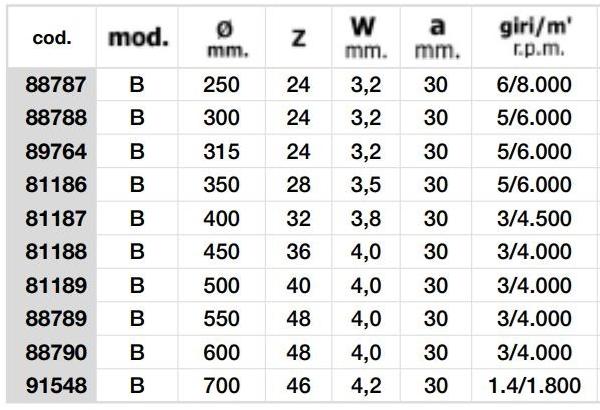
Task: Click the last row code 91548
Action: click(57, 384)
